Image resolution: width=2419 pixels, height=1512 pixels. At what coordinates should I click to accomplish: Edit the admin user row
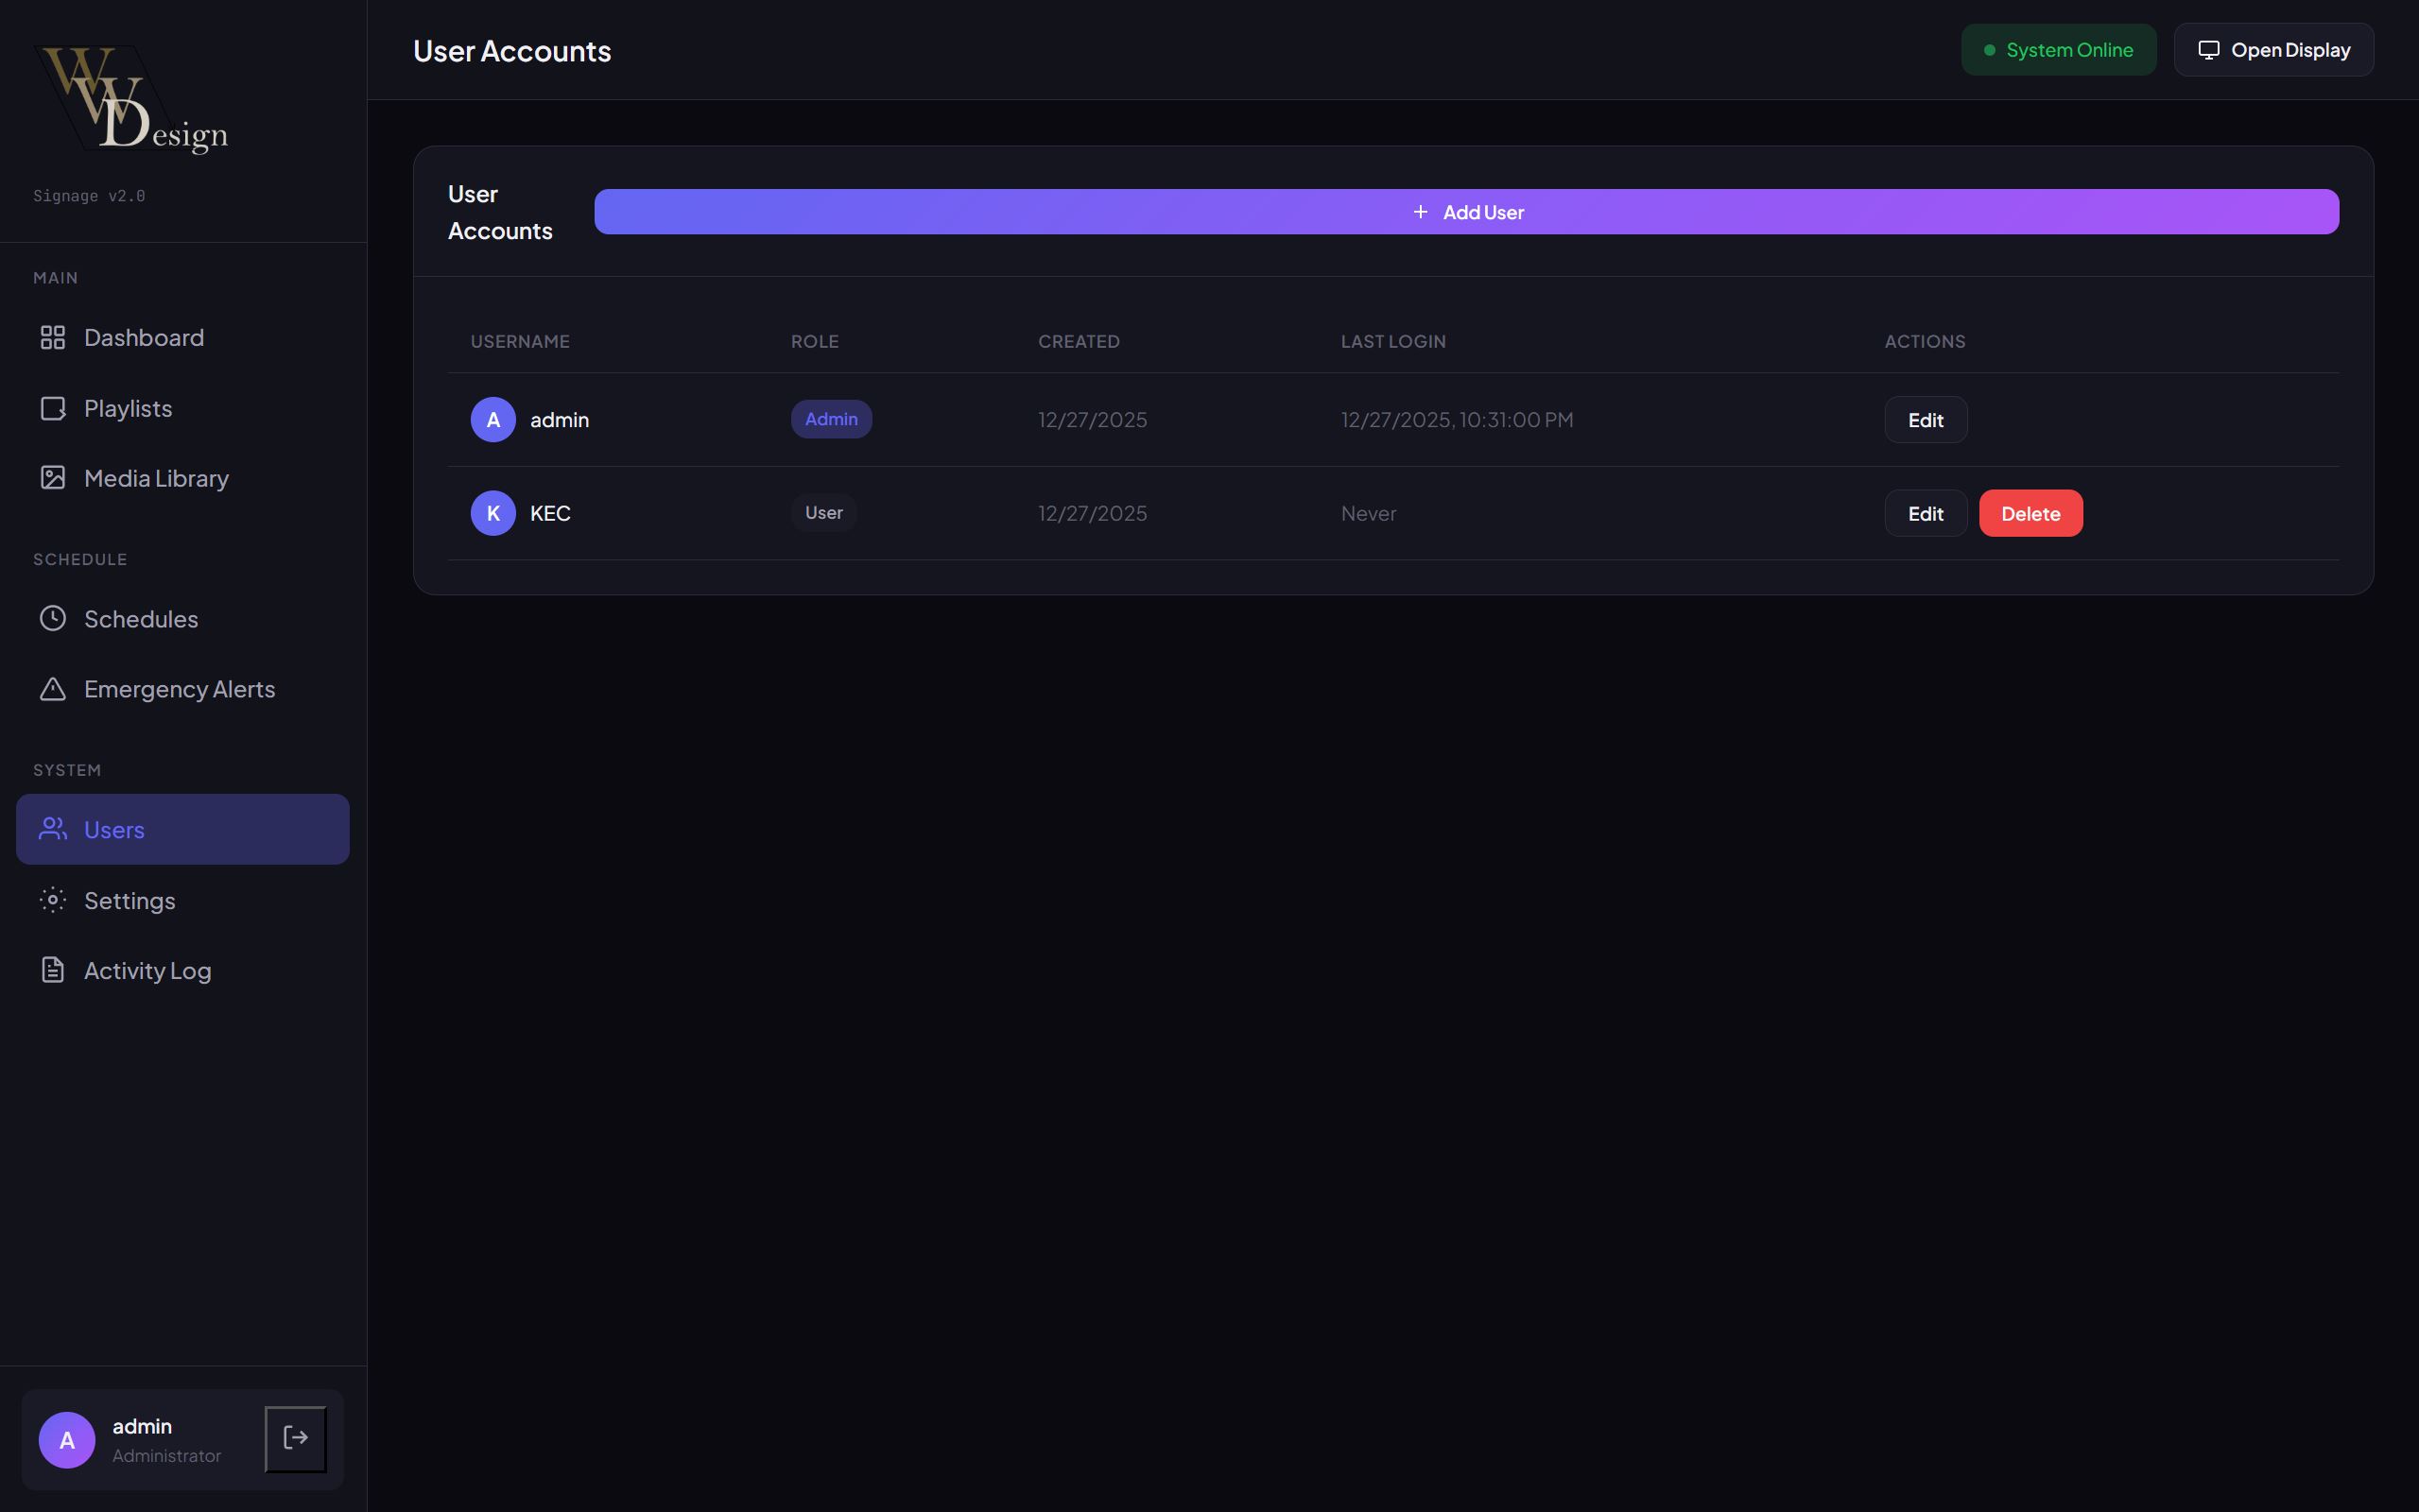pyautogui.click(x=1925, y=420)
